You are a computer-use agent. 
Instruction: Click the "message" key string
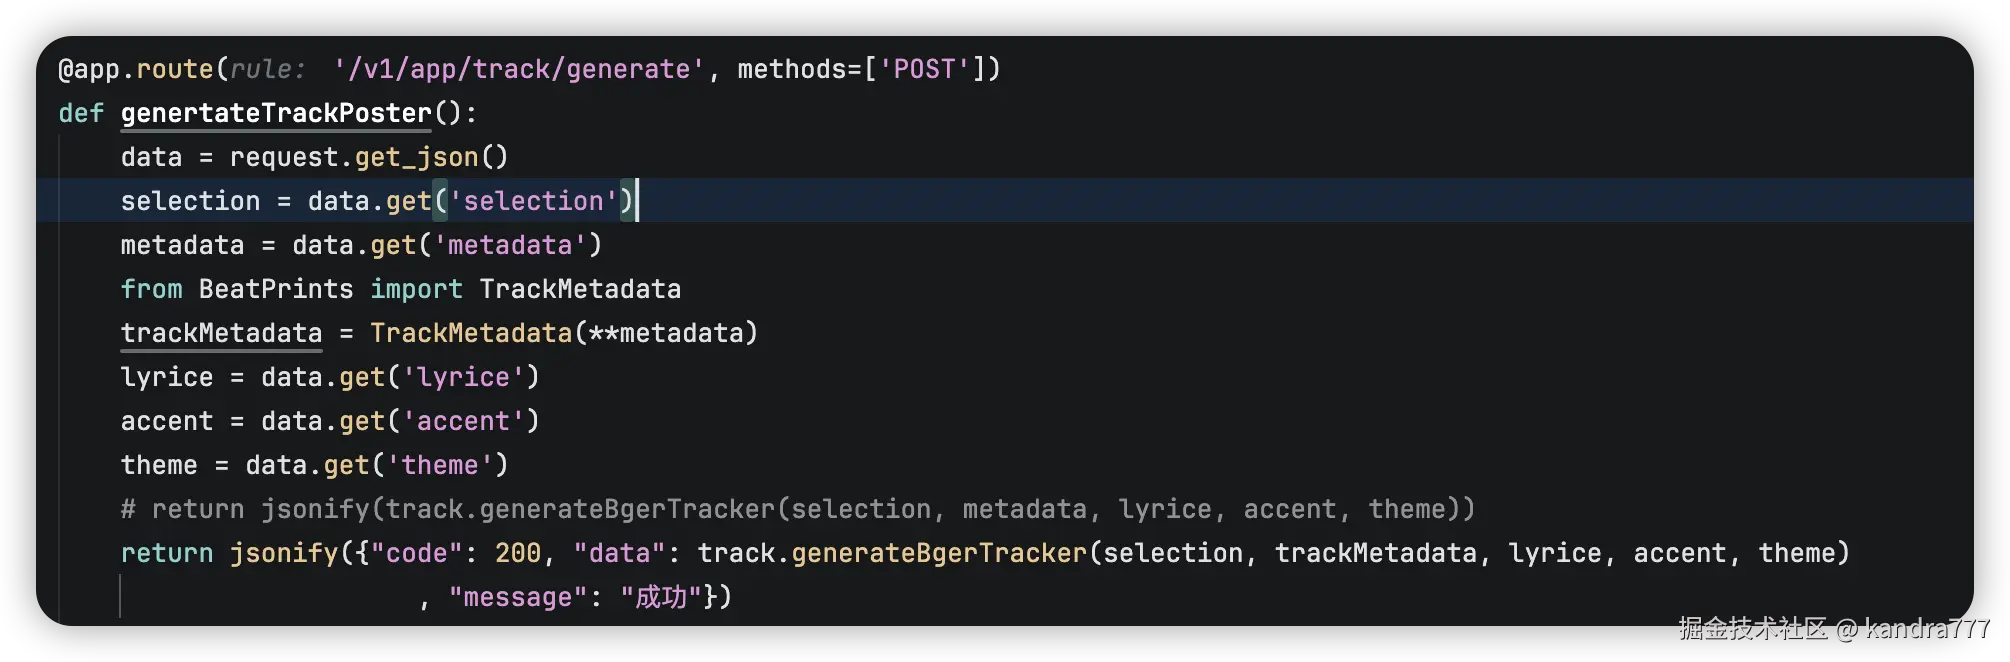pos(518,597)
